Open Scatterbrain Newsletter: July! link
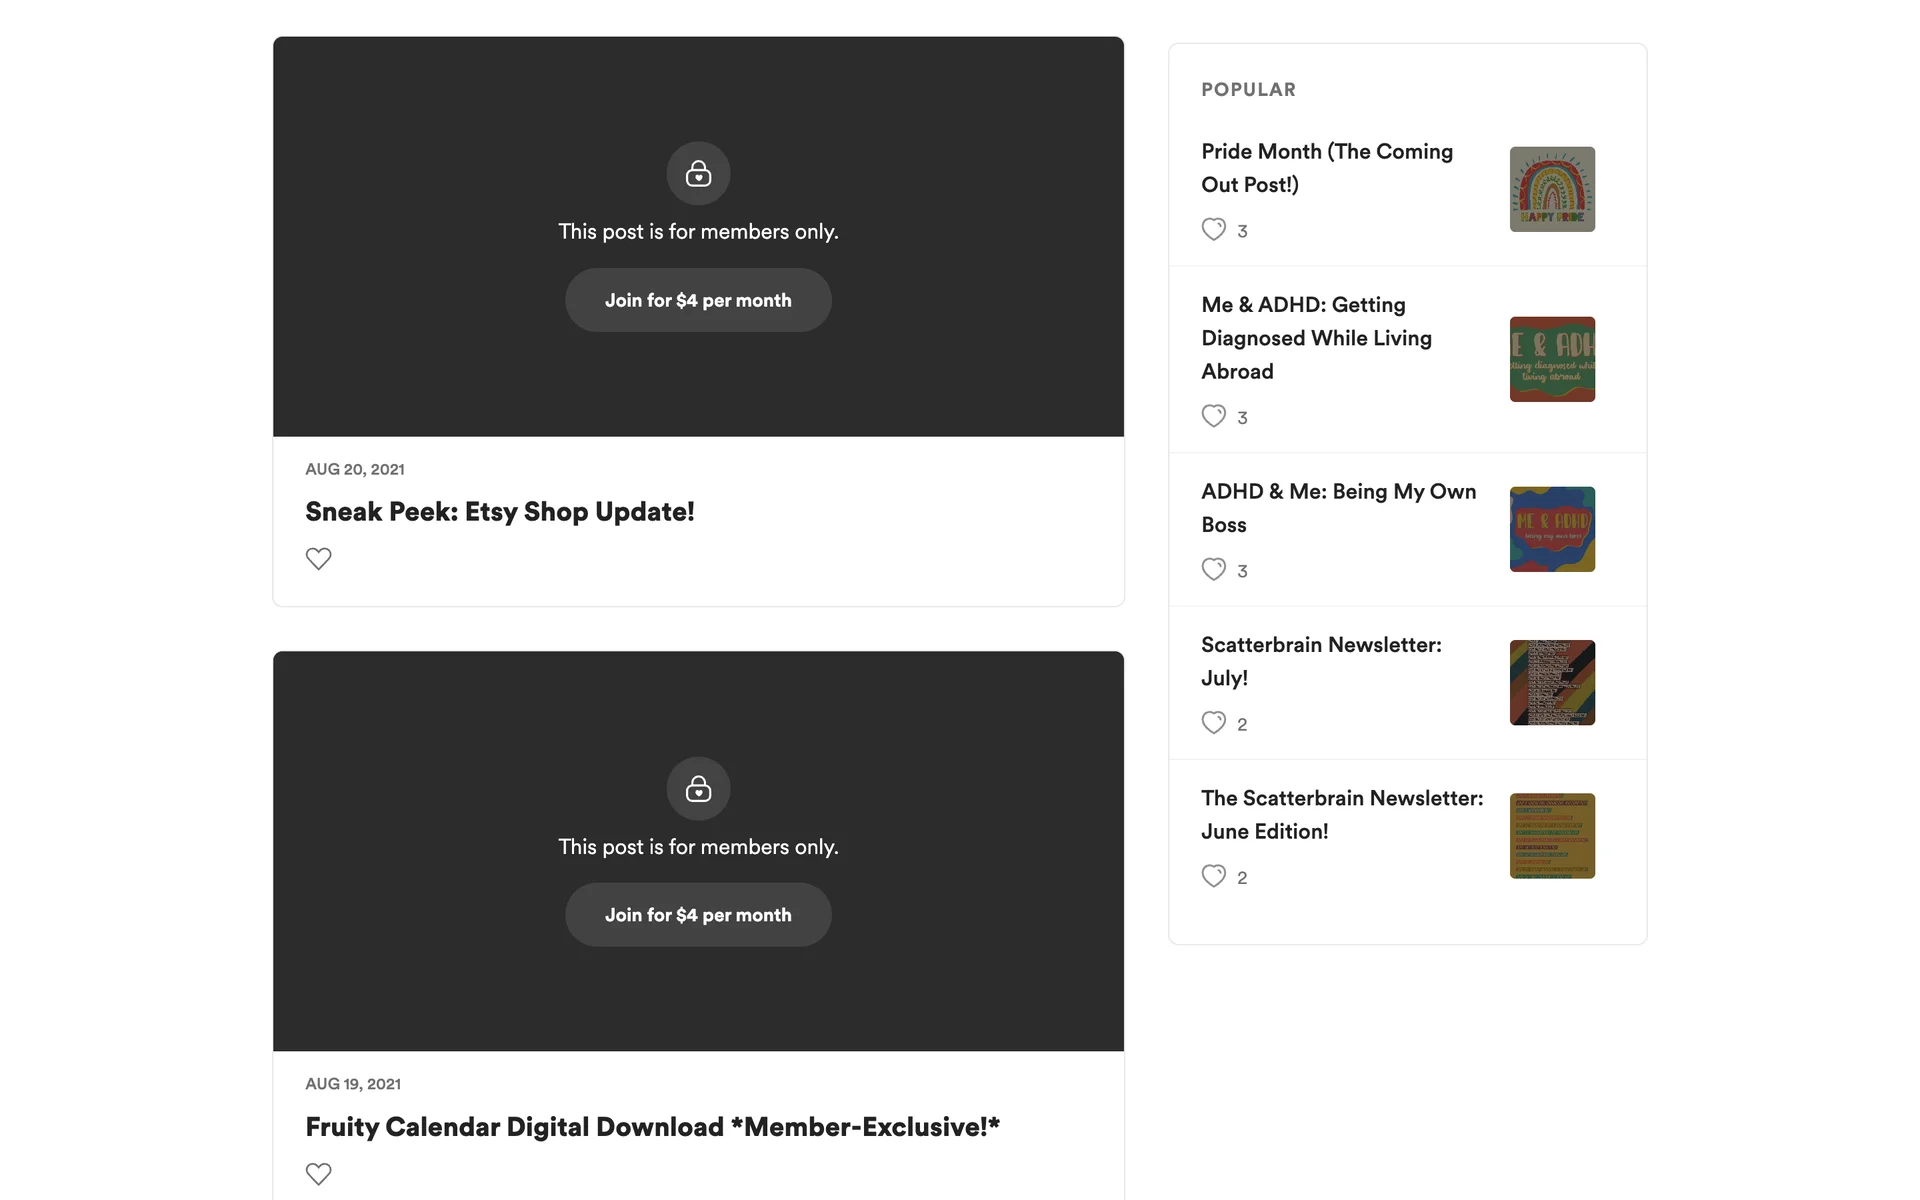1920x1200 pixels. coord(1320,661)
